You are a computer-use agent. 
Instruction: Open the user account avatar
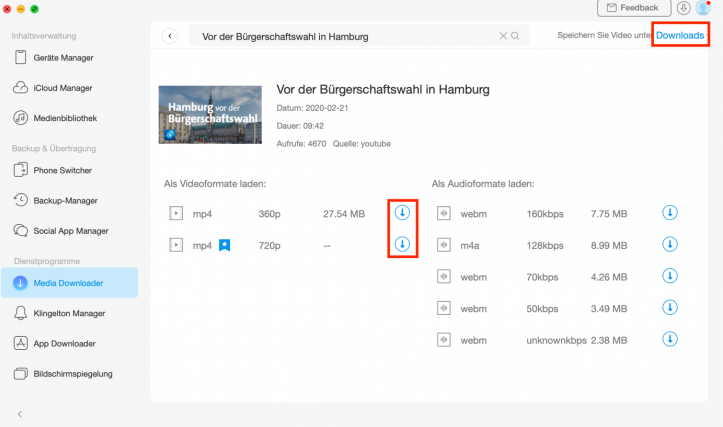pyautogui.click(x=703, y=7)
